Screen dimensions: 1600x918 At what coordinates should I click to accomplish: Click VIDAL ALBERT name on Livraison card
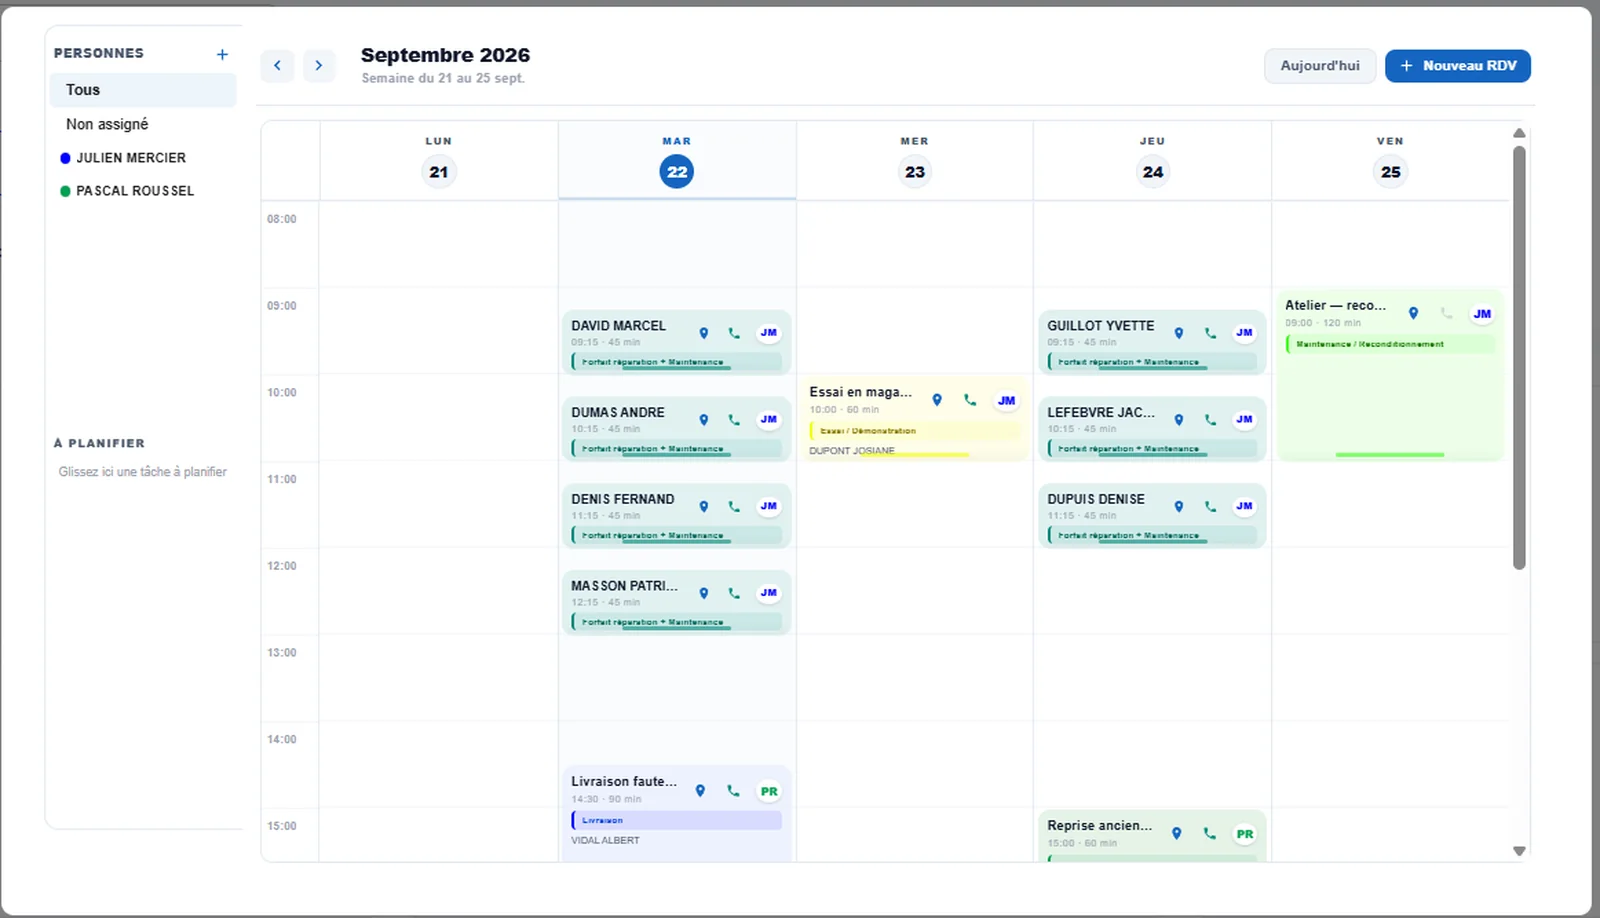(x=605, y=840)
